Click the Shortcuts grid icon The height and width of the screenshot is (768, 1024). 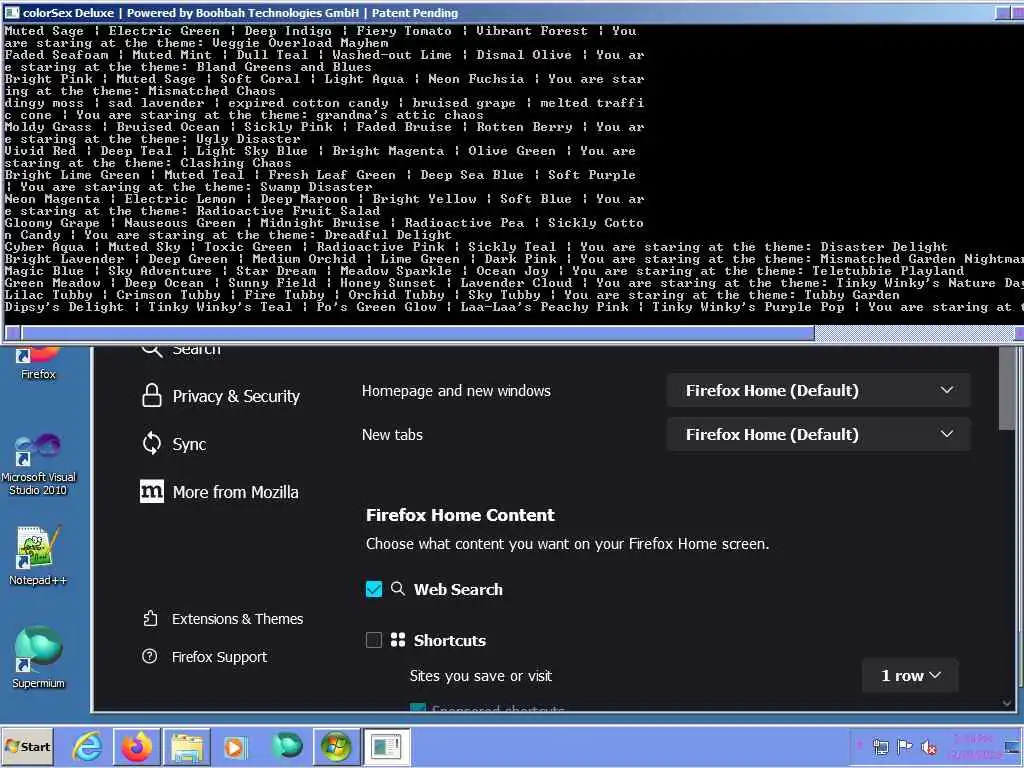coord(398,639)
